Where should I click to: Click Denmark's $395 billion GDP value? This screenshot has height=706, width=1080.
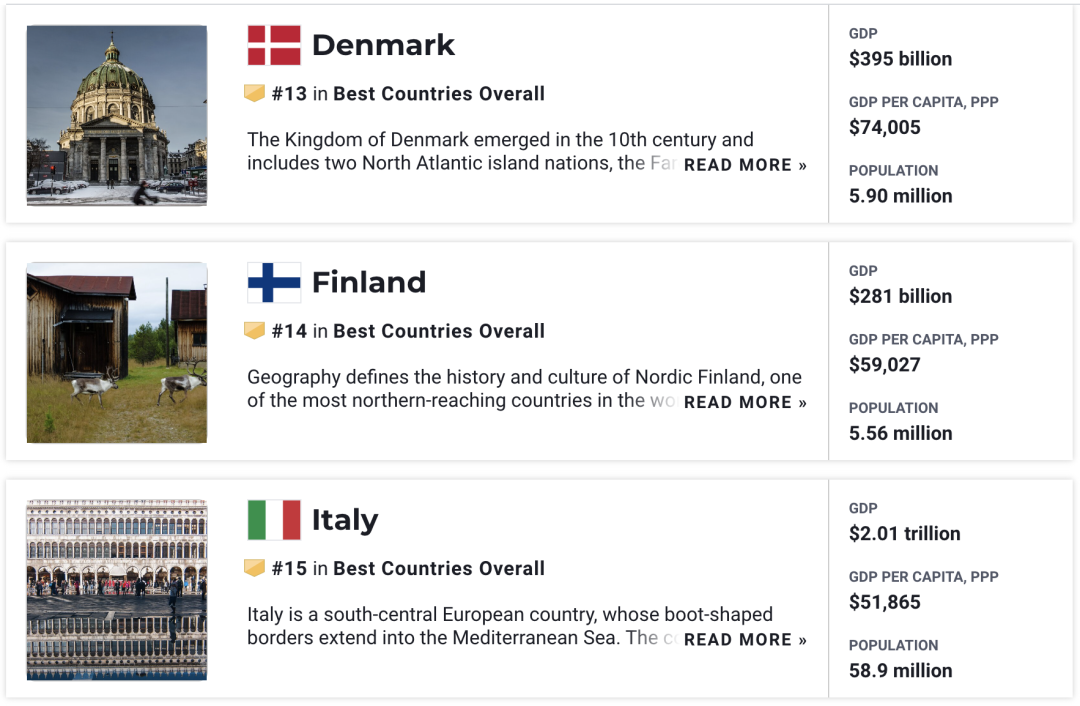click(x=900, y=59)
